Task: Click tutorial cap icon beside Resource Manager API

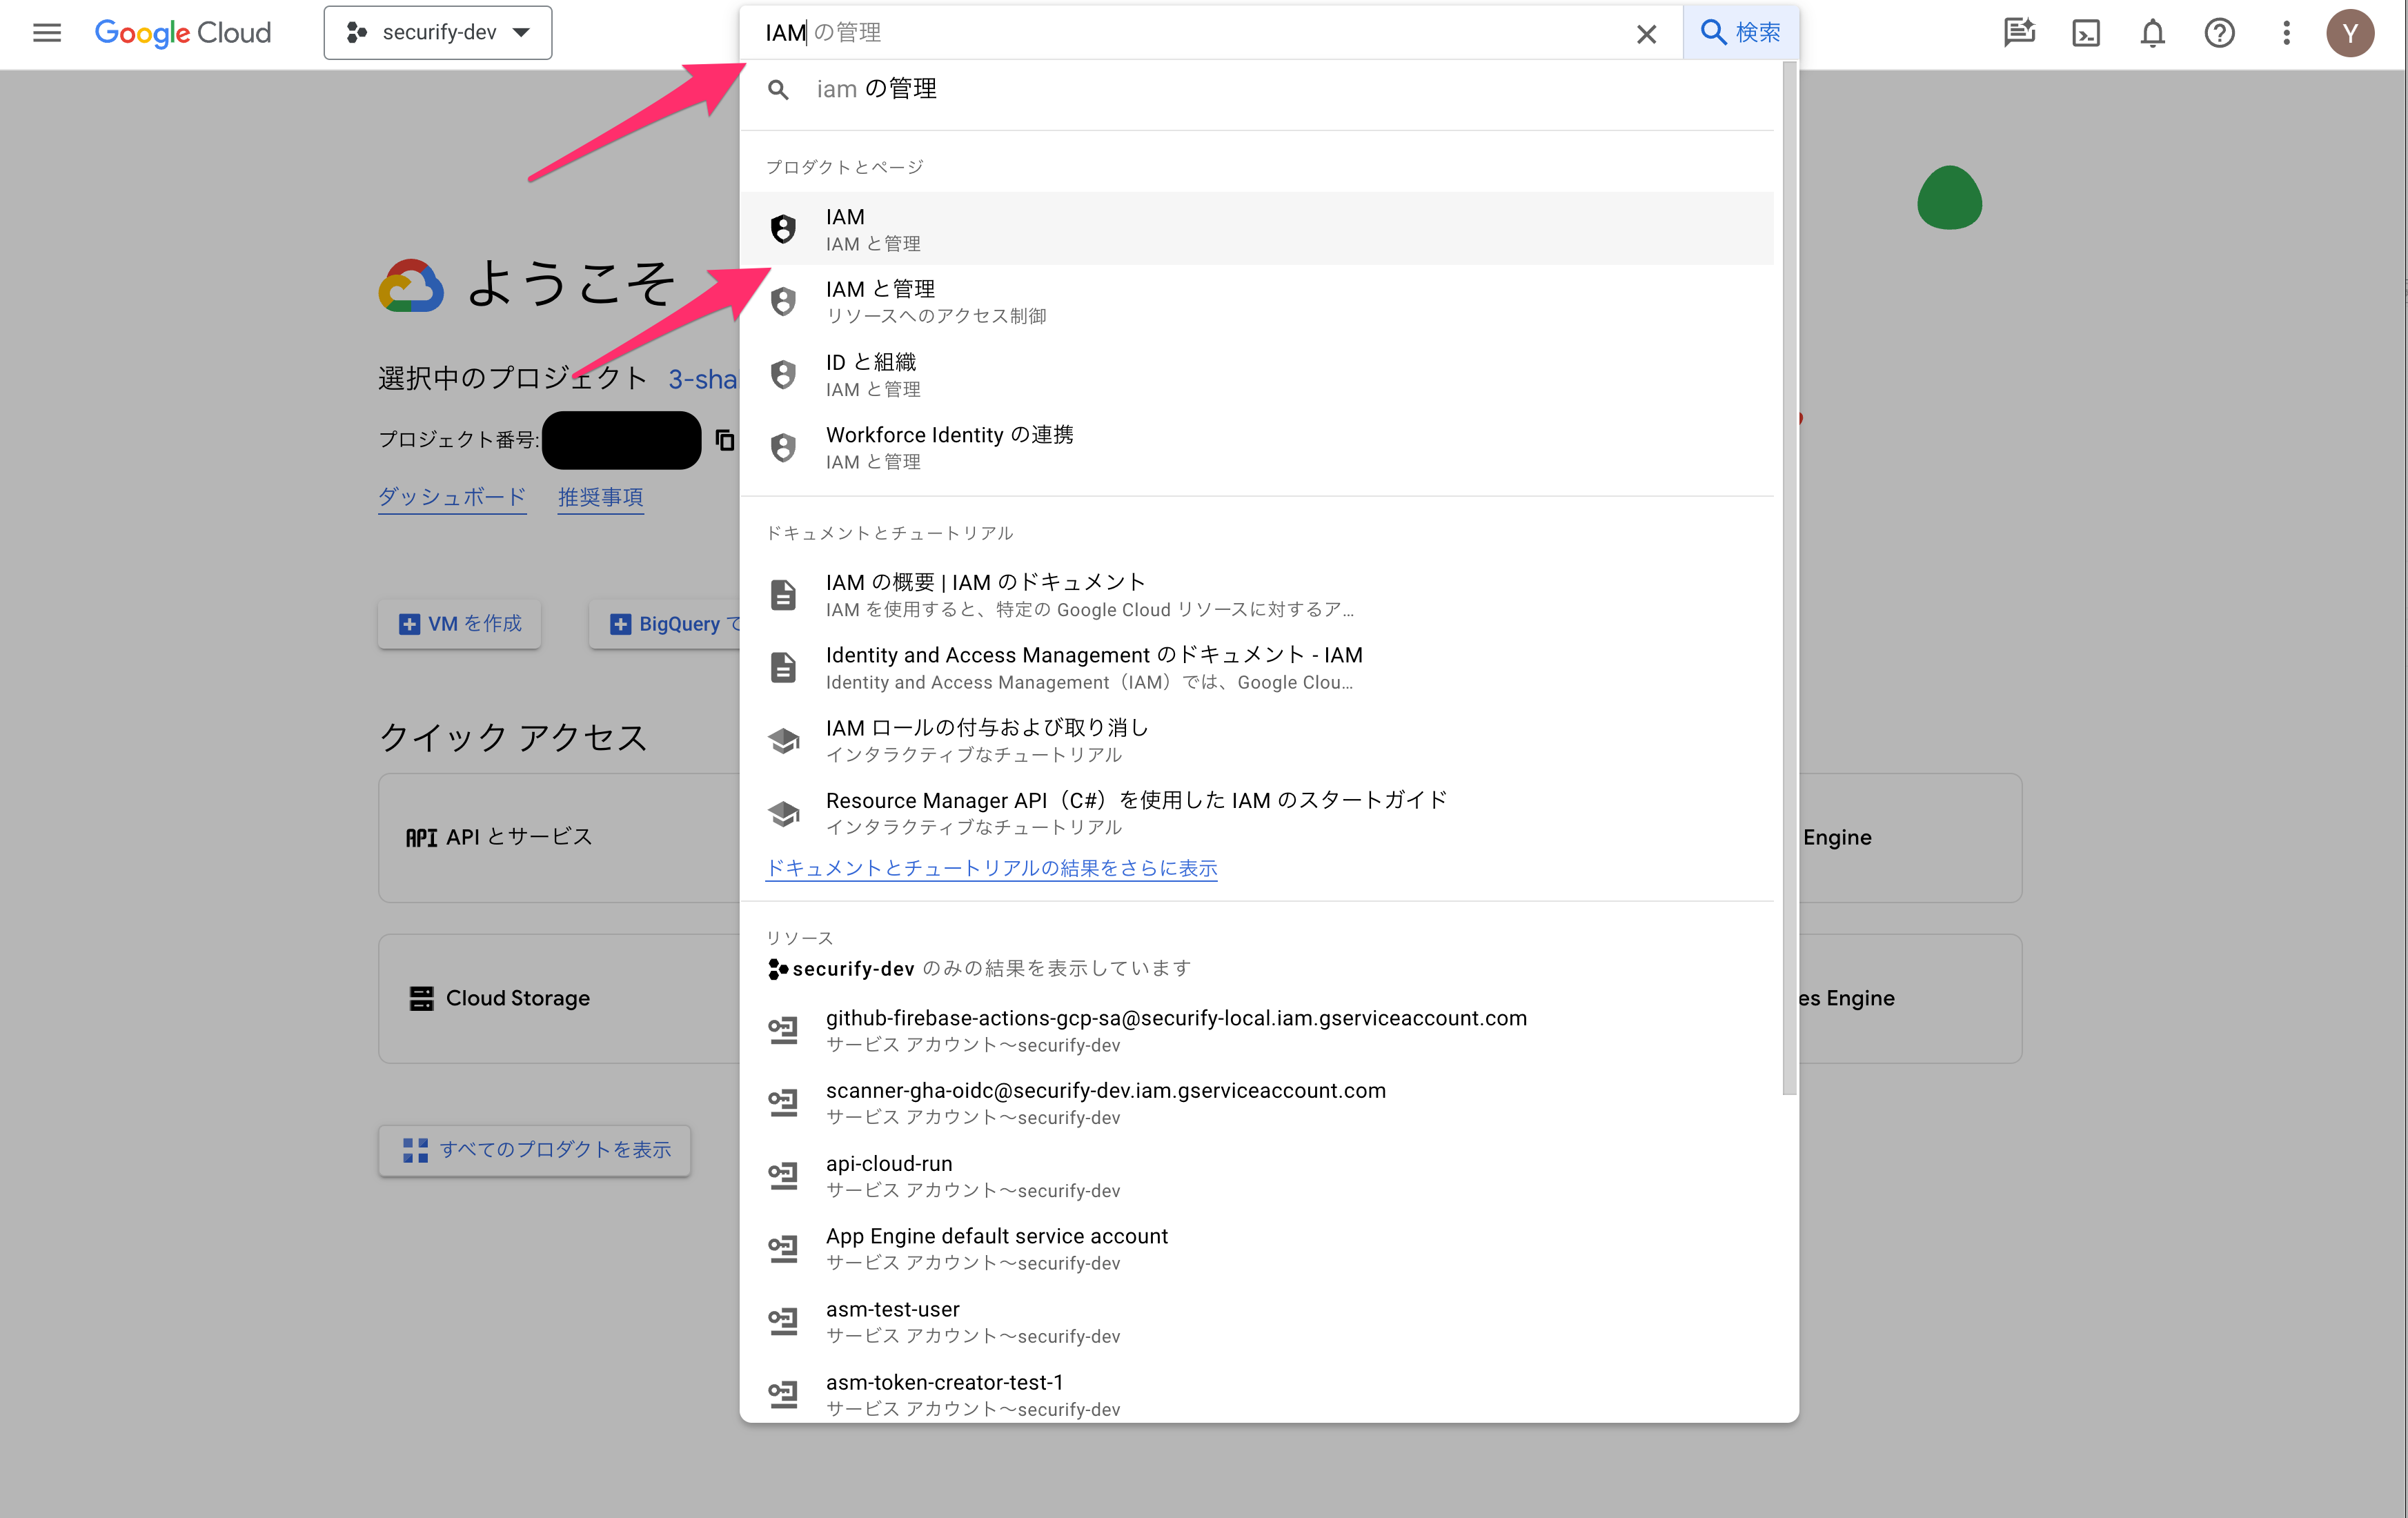Action: coord(783,813)
